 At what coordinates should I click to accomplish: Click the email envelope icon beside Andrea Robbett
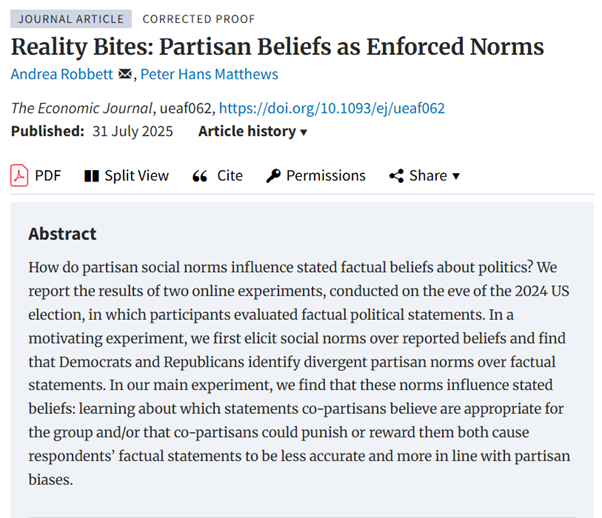(x=125, y=74)
